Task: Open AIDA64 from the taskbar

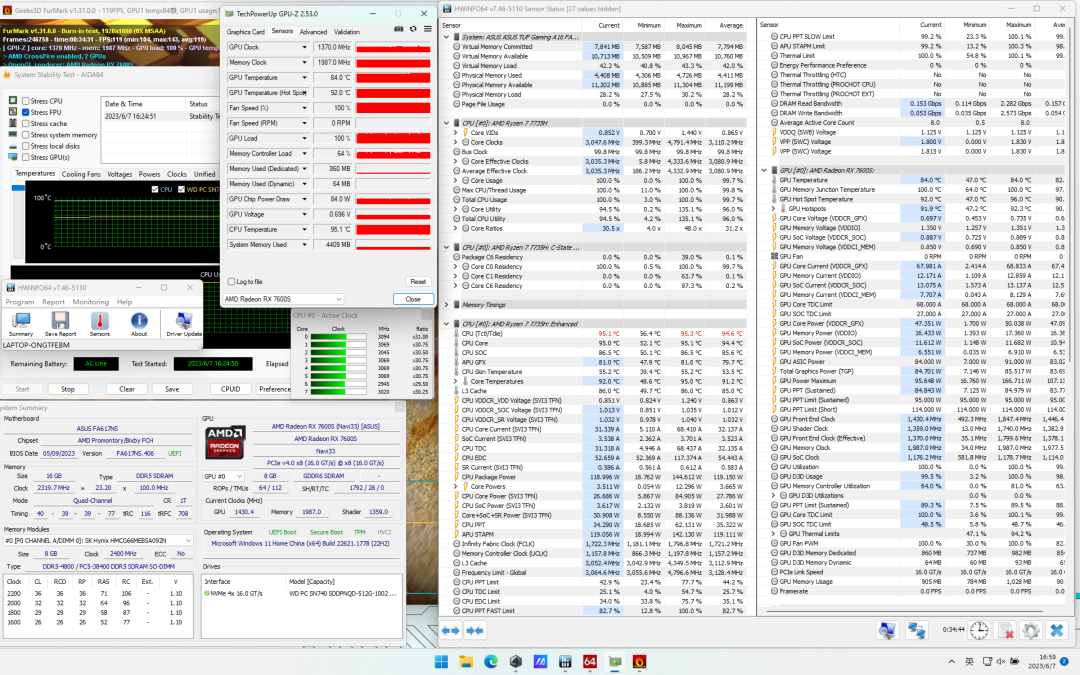Action: point(590,661)
